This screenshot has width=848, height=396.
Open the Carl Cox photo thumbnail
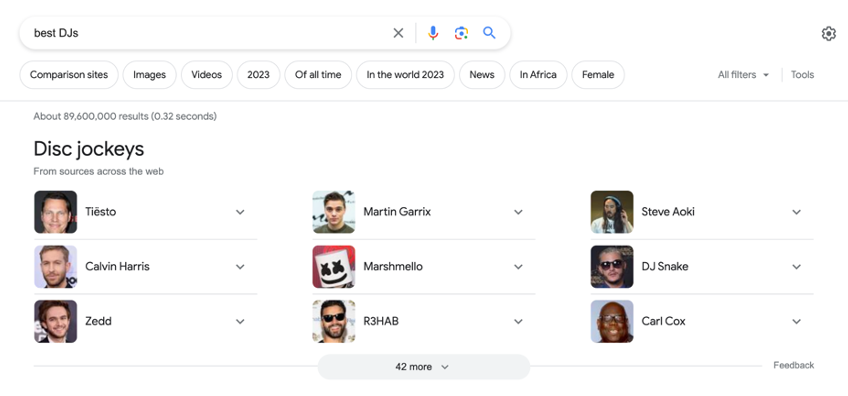612,321
